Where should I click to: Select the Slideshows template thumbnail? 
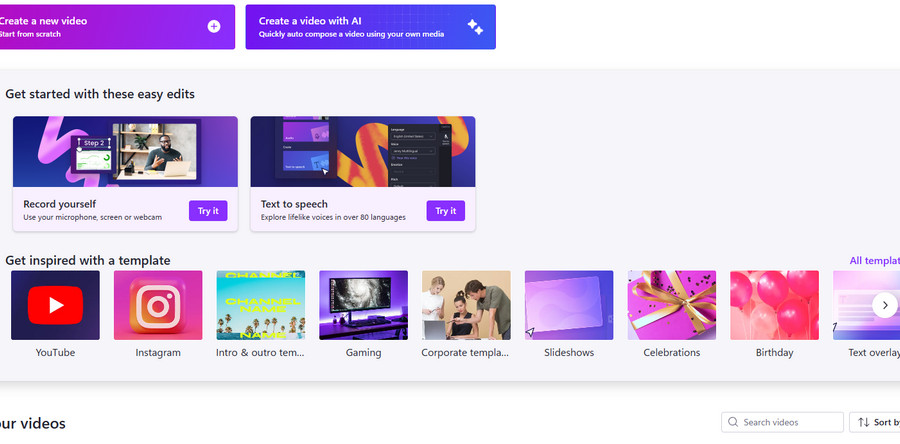pos(569,305)
